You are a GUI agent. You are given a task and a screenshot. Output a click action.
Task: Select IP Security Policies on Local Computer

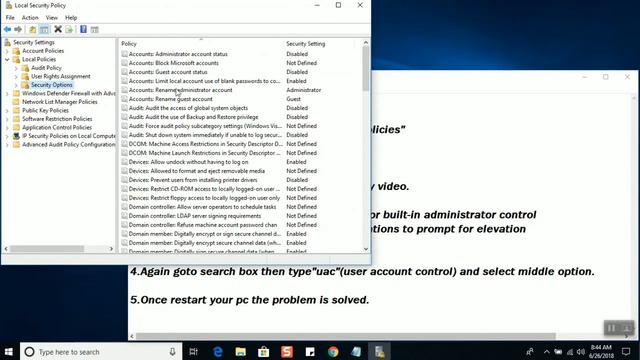(69, 136)
